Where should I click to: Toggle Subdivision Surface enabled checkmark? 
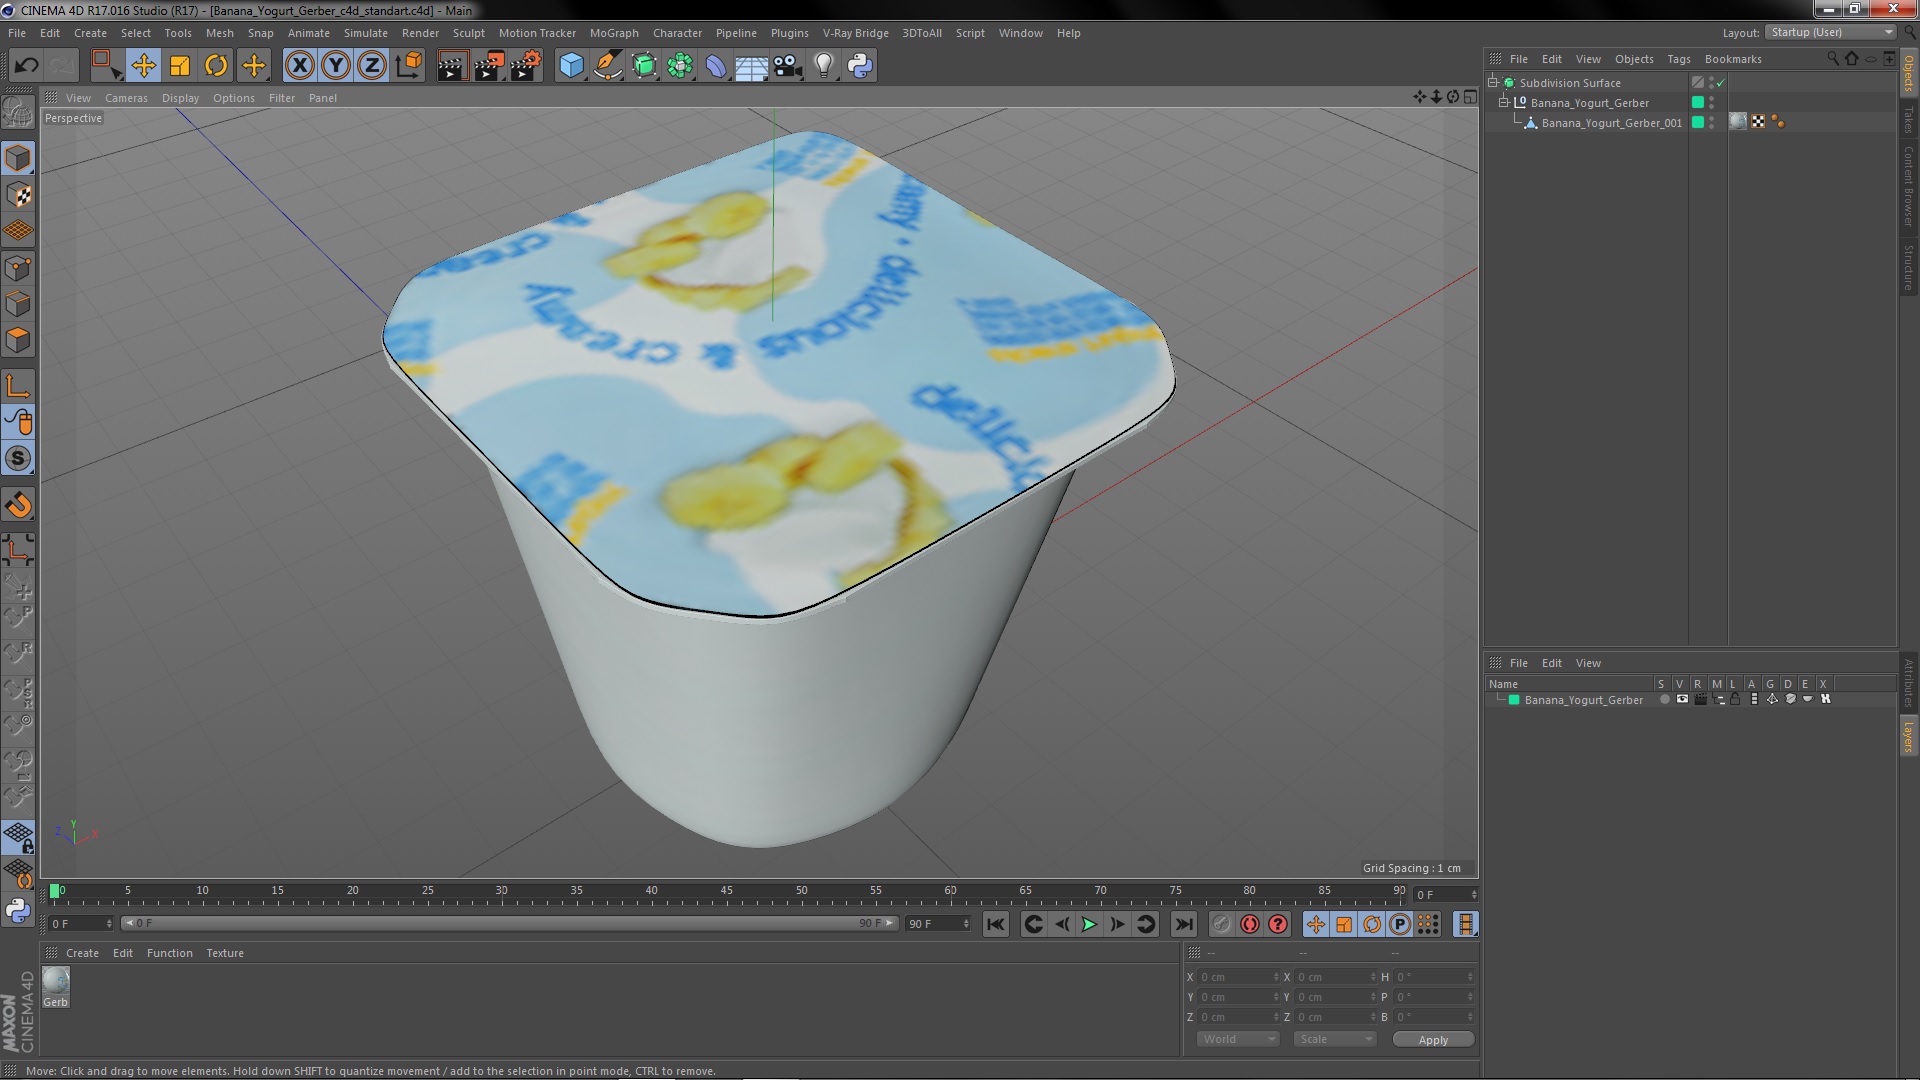tap(1721, 83)
